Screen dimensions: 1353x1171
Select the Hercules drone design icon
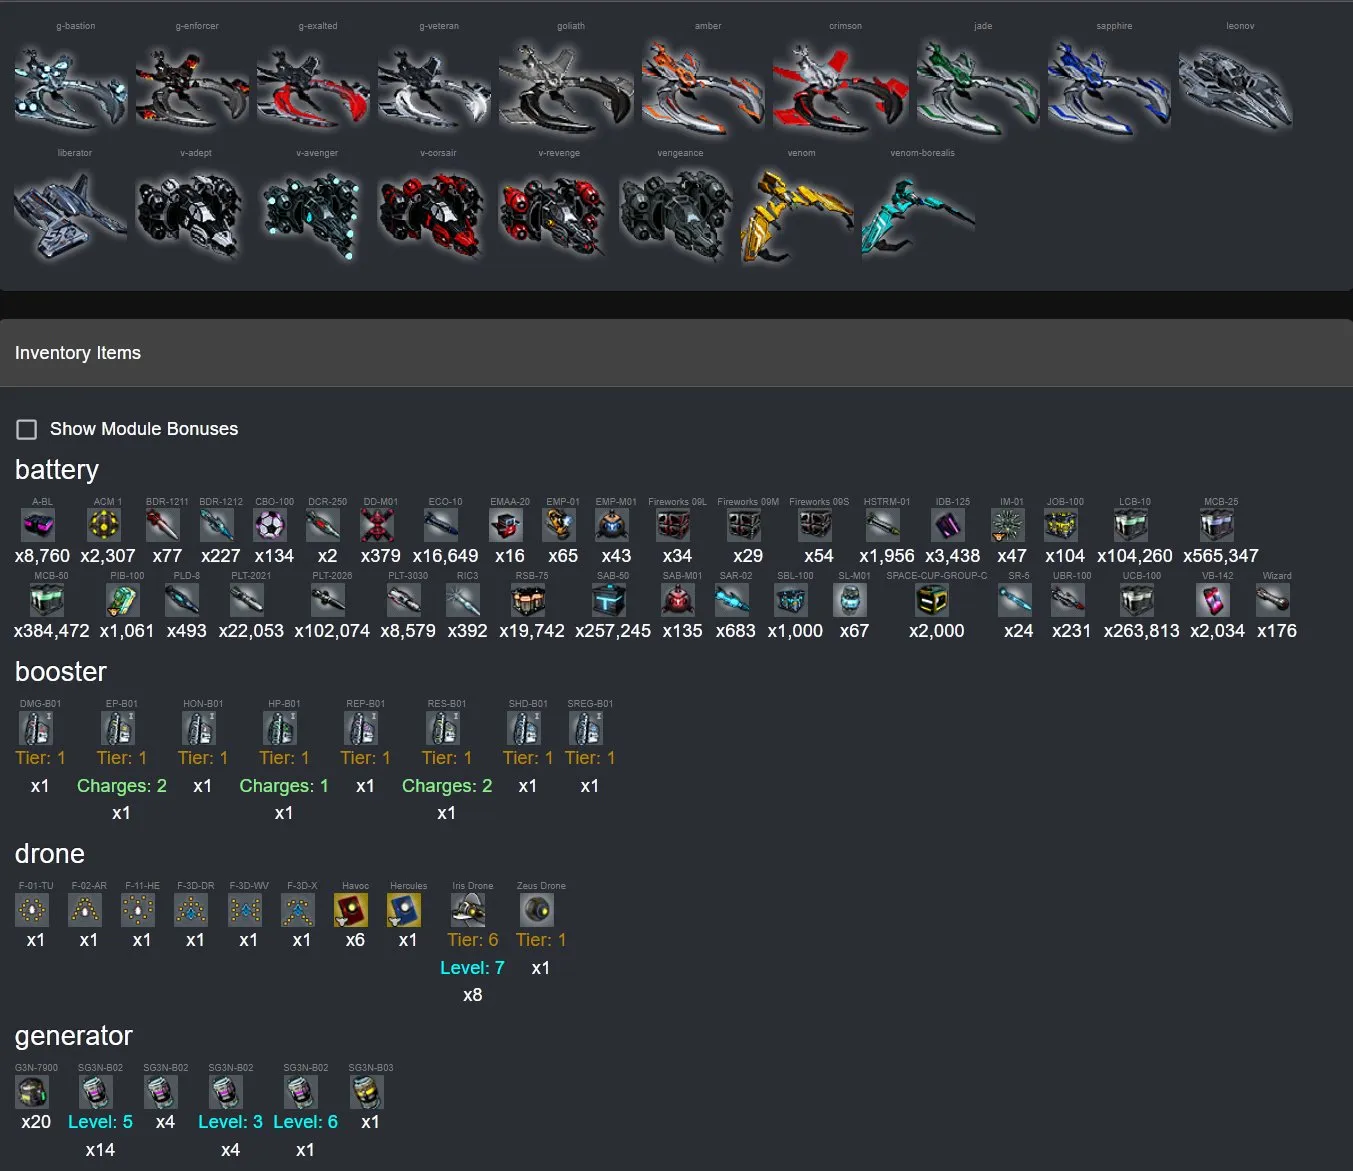click(x=404, y=909)
